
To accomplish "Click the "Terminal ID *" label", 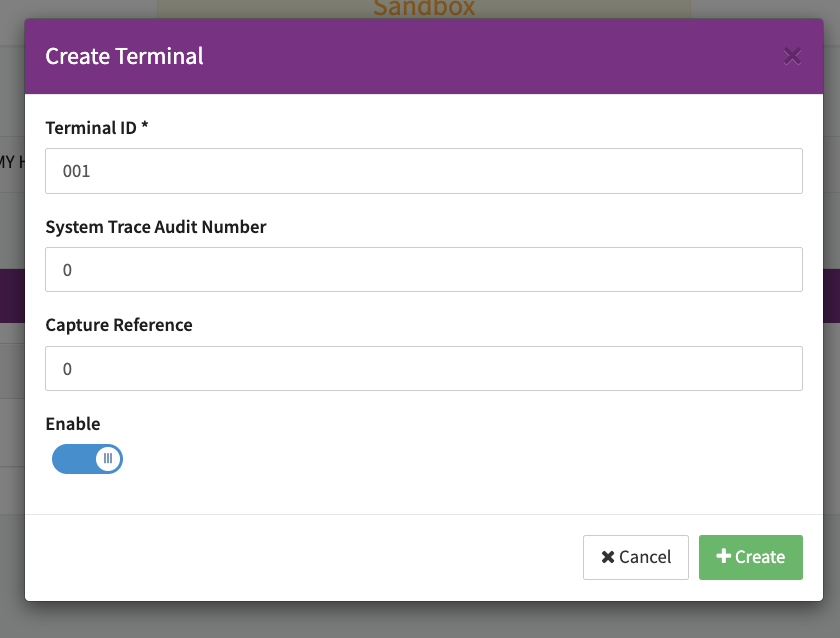I will (97, 127).
